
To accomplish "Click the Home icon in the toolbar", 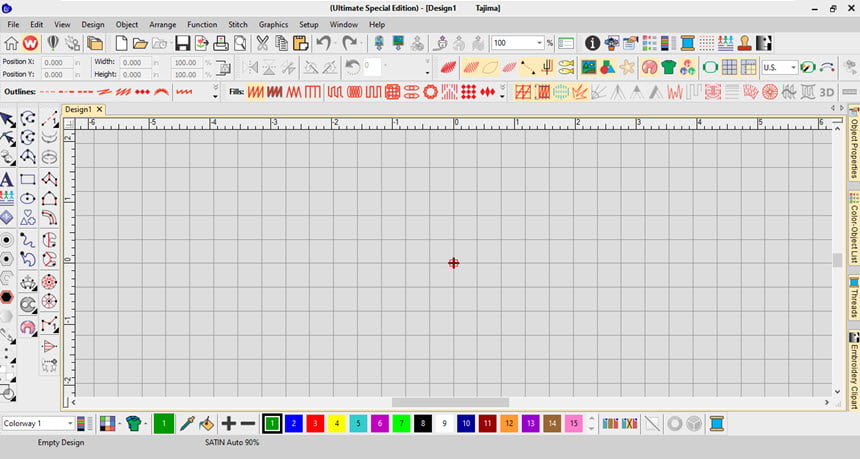I will [11, 44].
